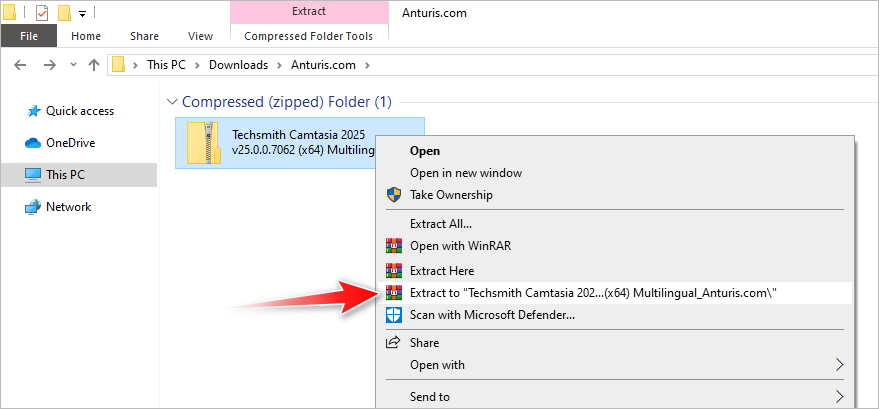
Task: Choose Extract to Techsmith Camtasia folder option
Action: (x=593, y=292)
